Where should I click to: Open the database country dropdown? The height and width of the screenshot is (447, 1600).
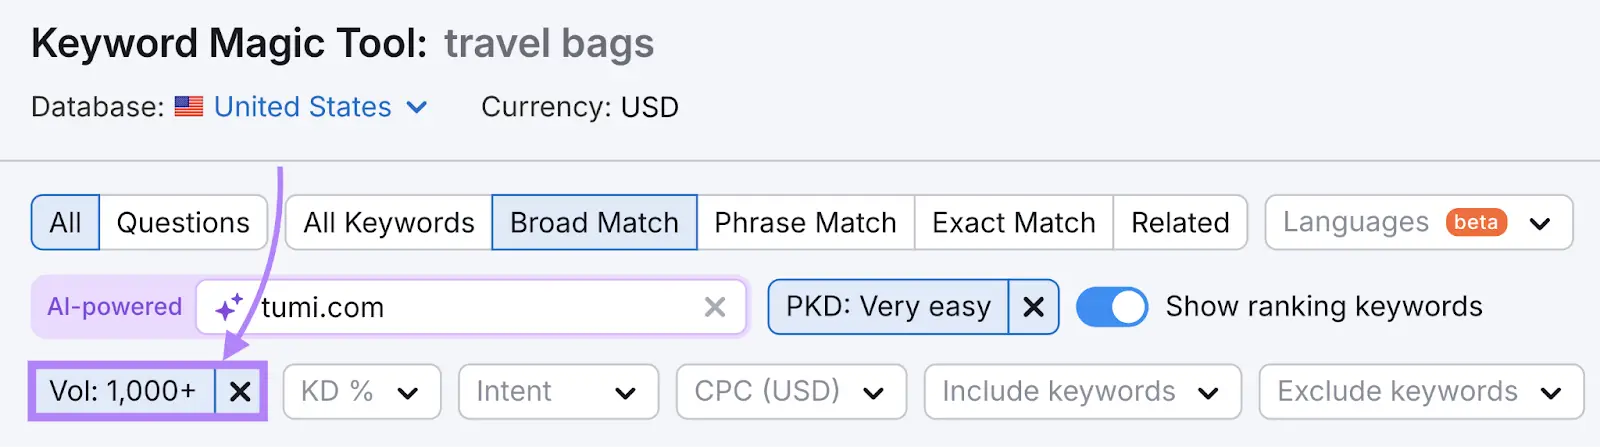[320, 107]
